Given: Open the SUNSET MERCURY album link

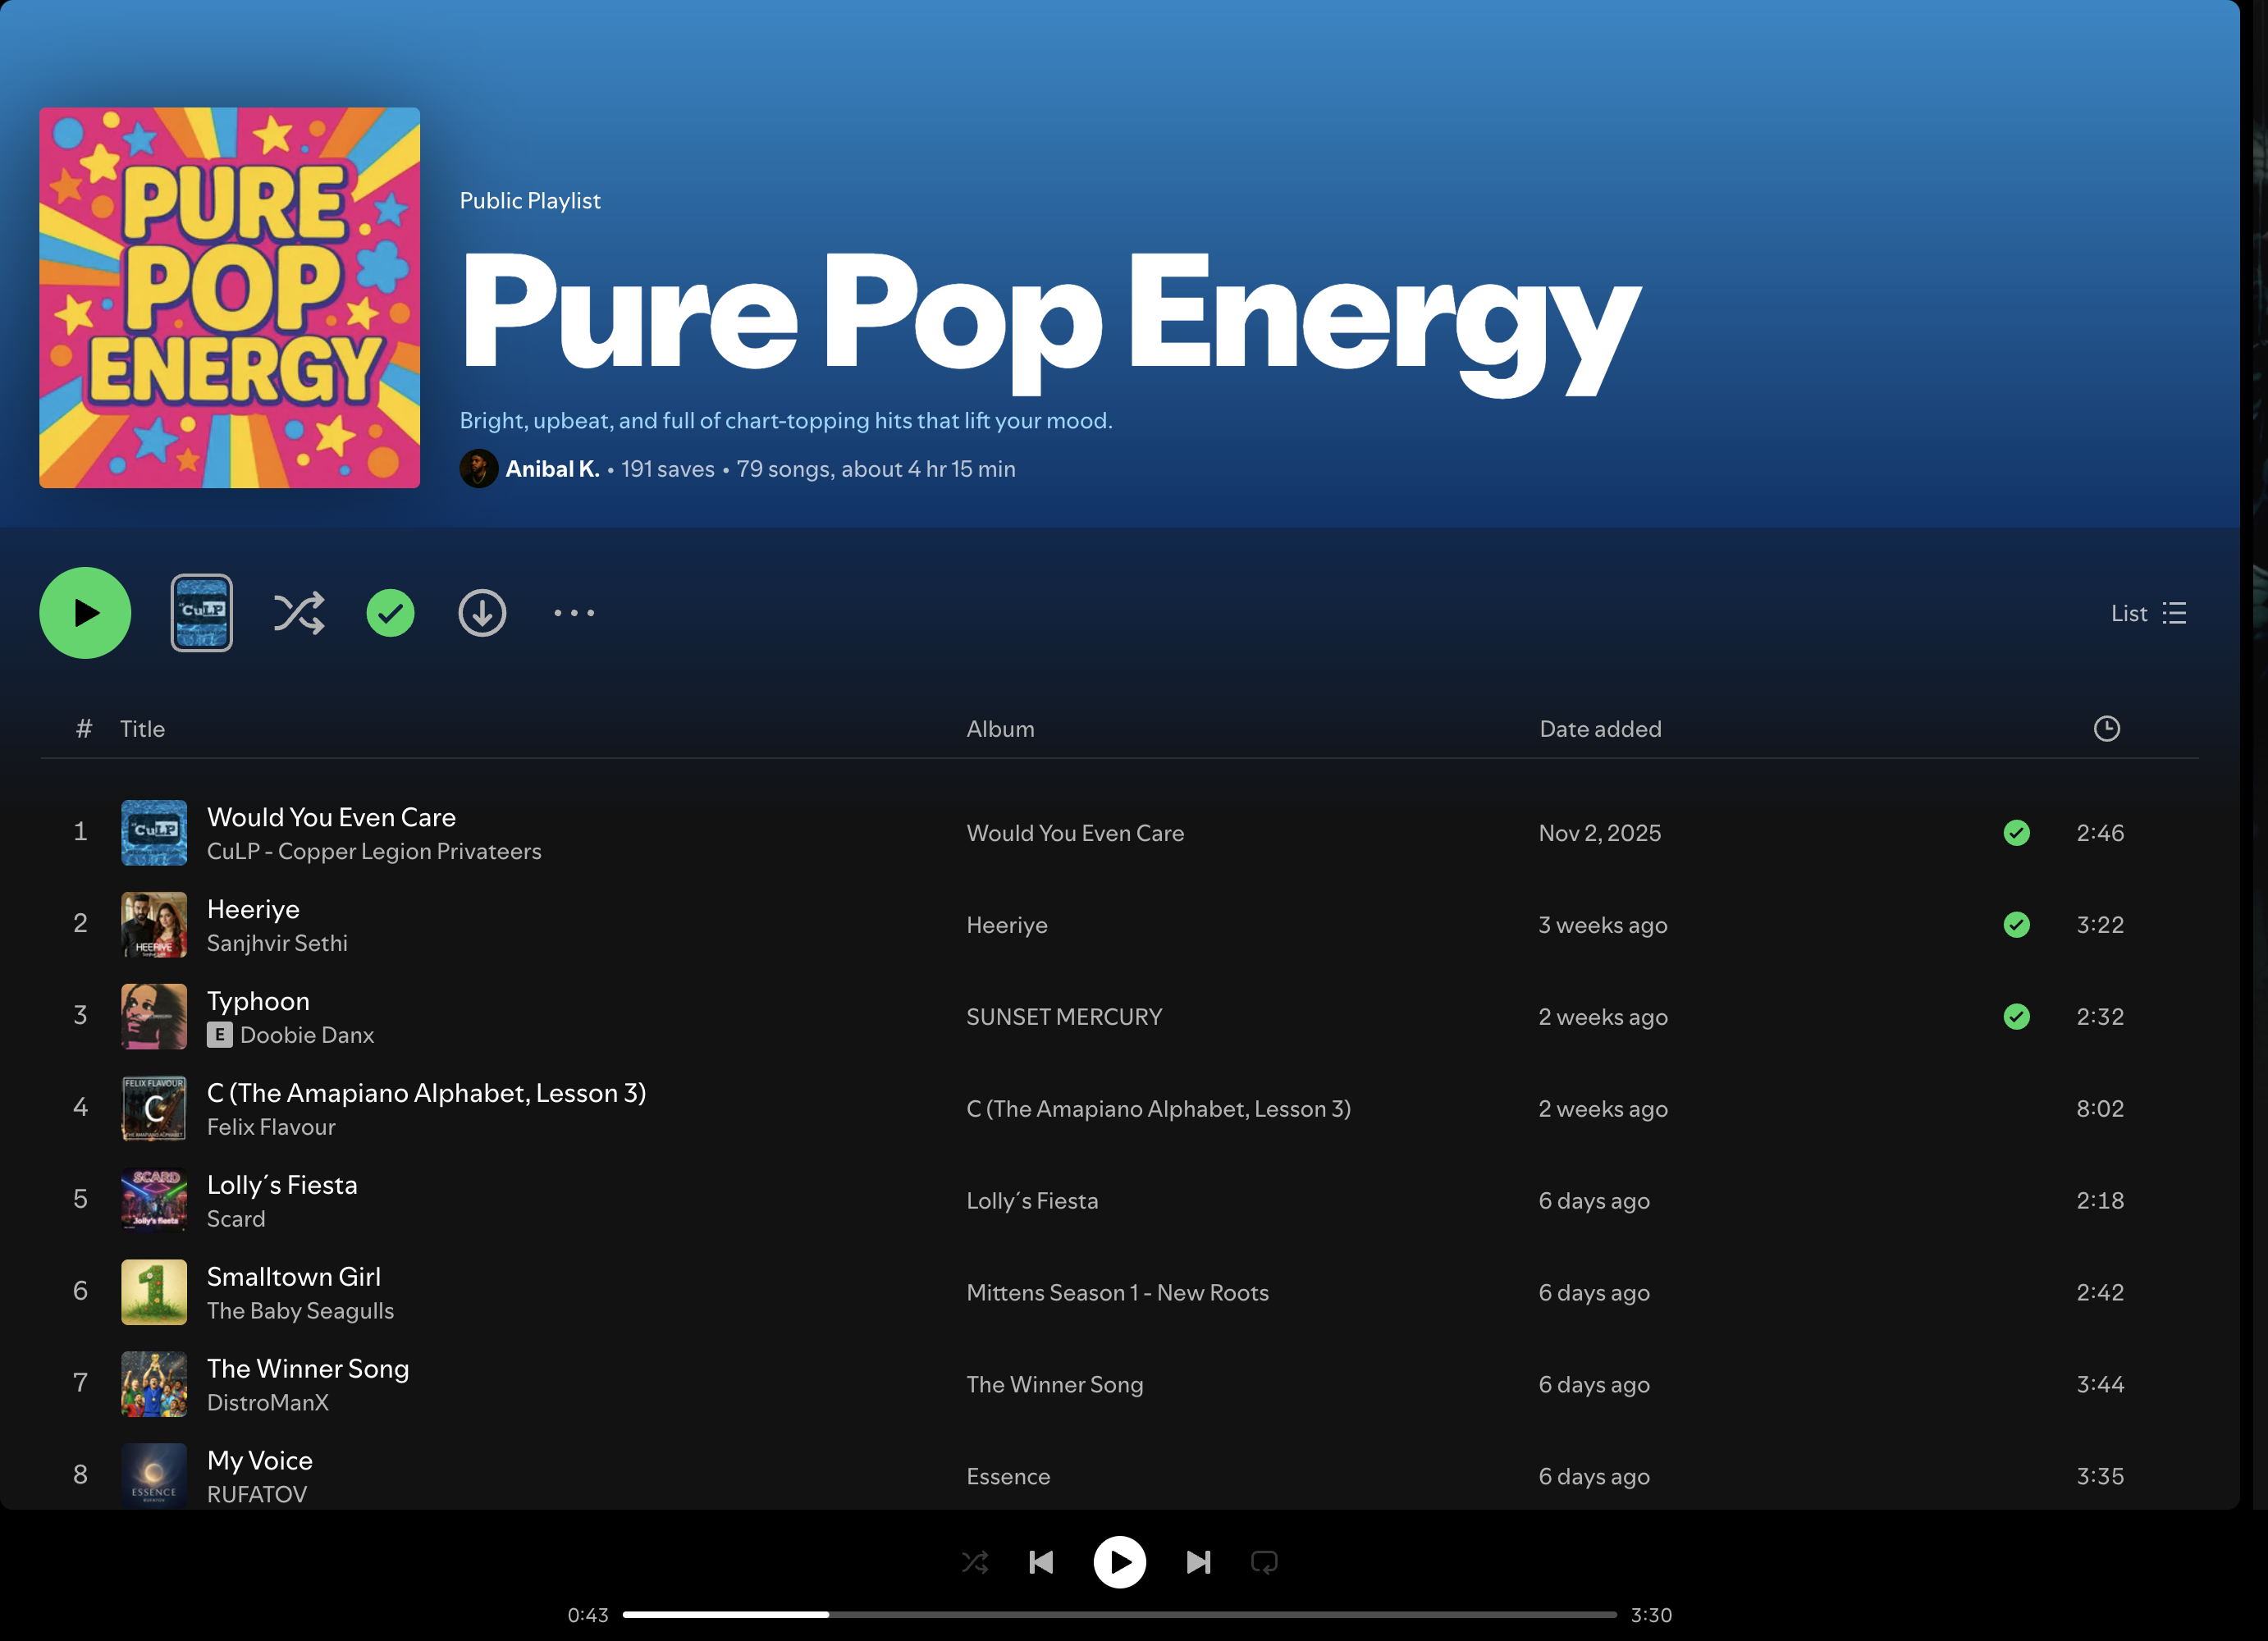Looking at the screenshot, I should (1064, 1017).
